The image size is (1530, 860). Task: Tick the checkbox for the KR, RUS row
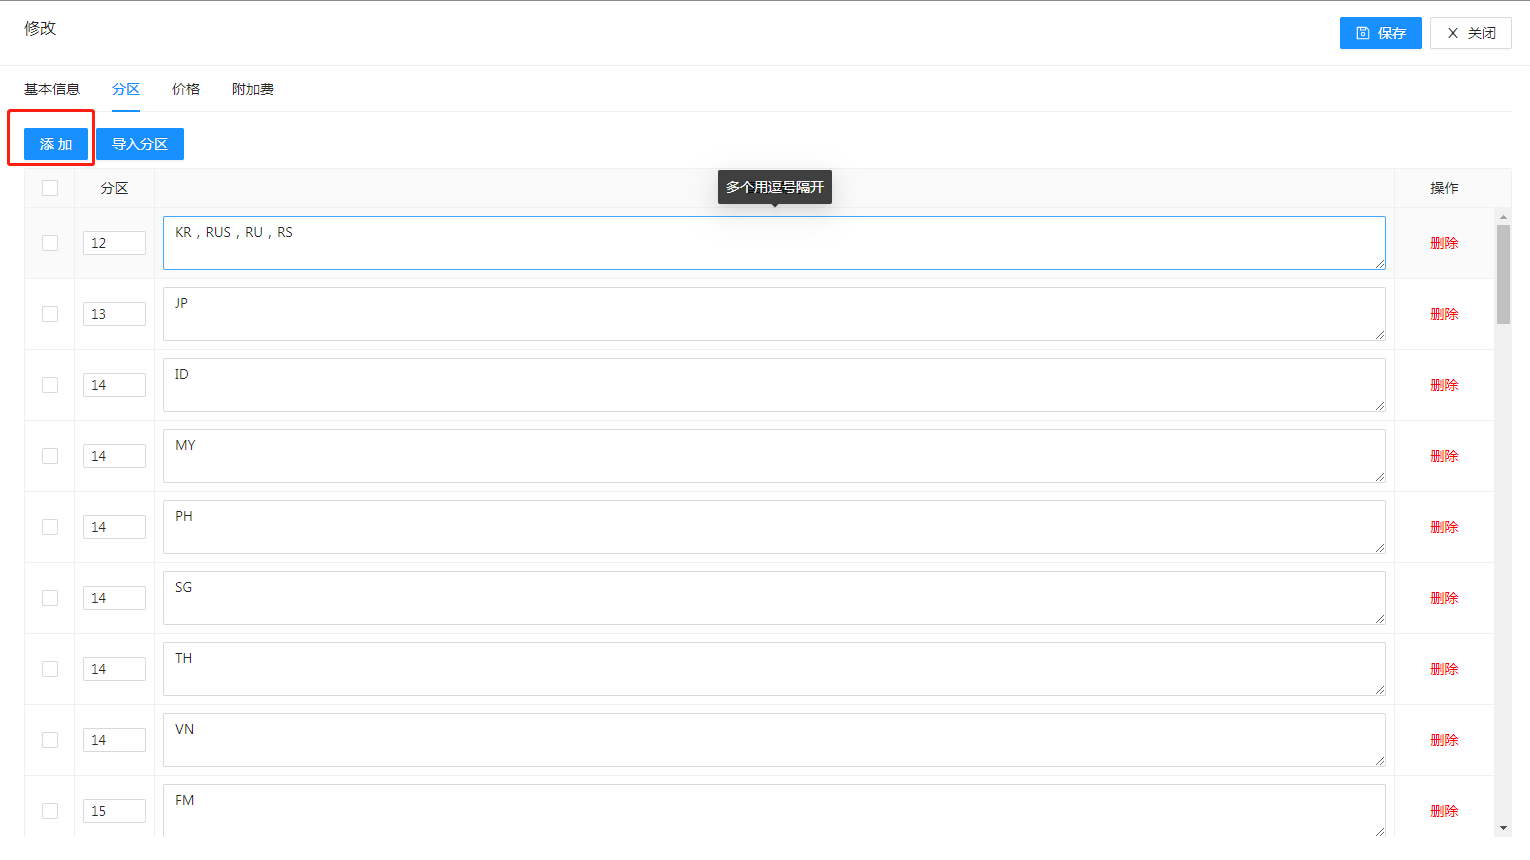50,243
